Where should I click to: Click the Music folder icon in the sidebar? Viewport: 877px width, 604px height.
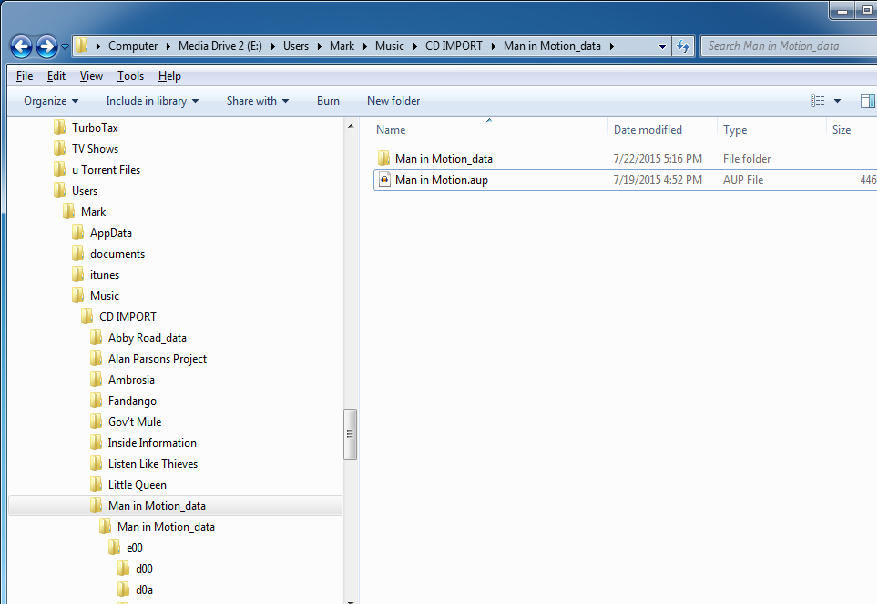[x=78, y=295]
